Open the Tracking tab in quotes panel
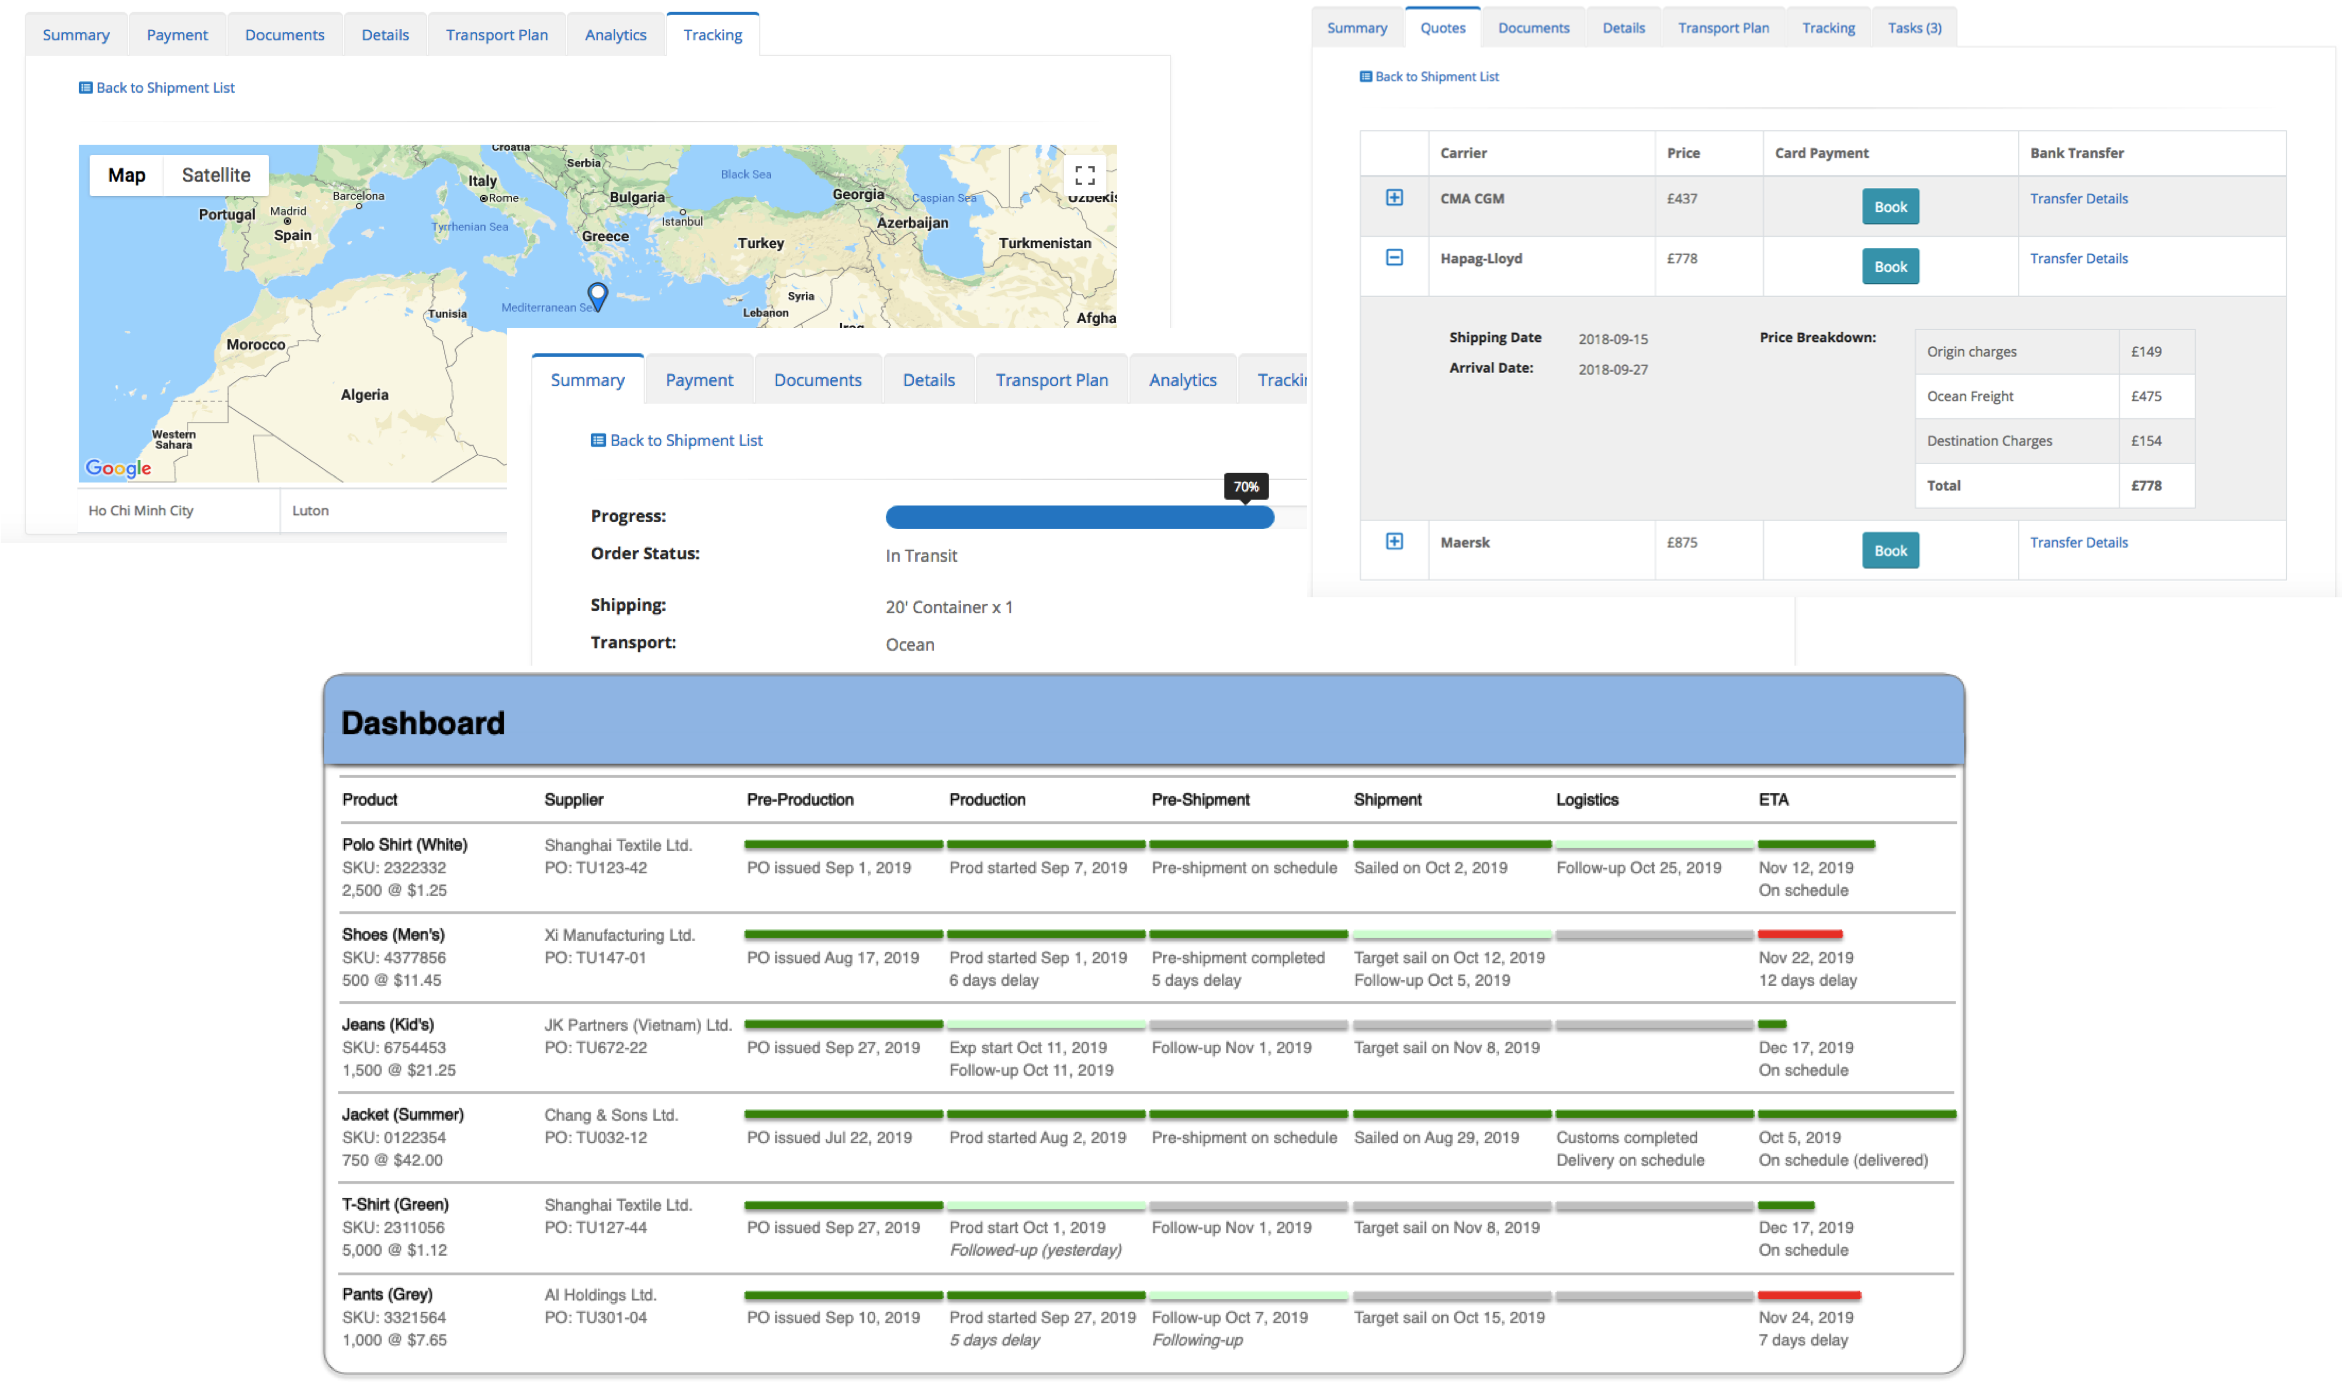 pos(1829,28)
